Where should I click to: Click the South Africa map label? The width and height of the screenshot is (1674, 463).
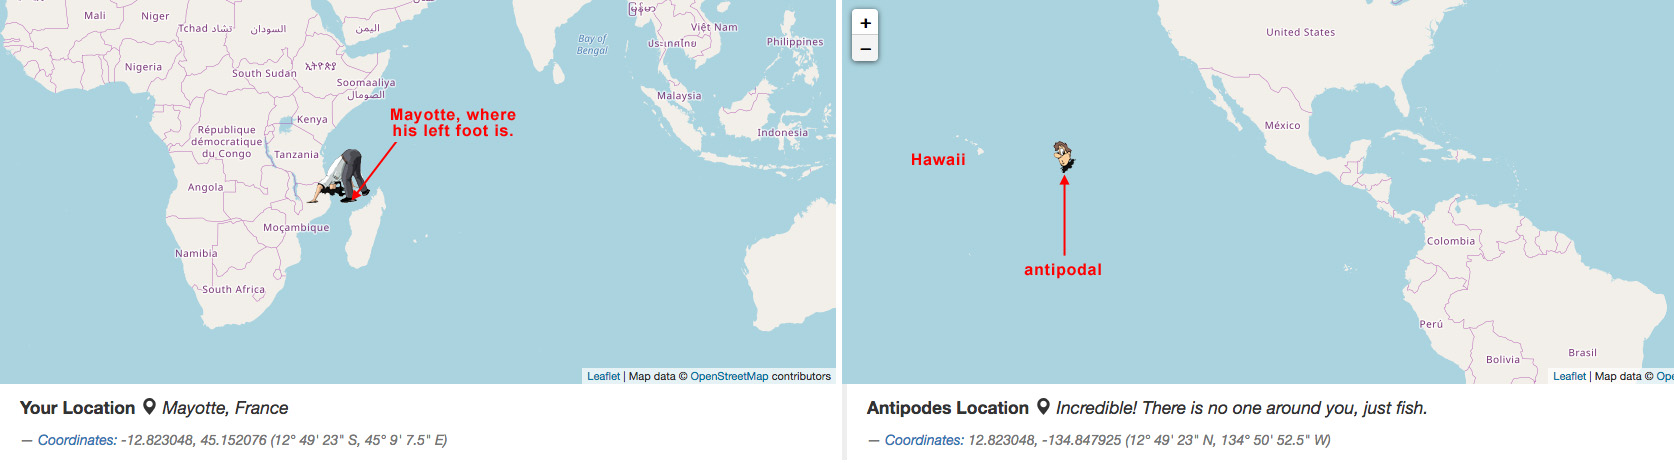233,290
